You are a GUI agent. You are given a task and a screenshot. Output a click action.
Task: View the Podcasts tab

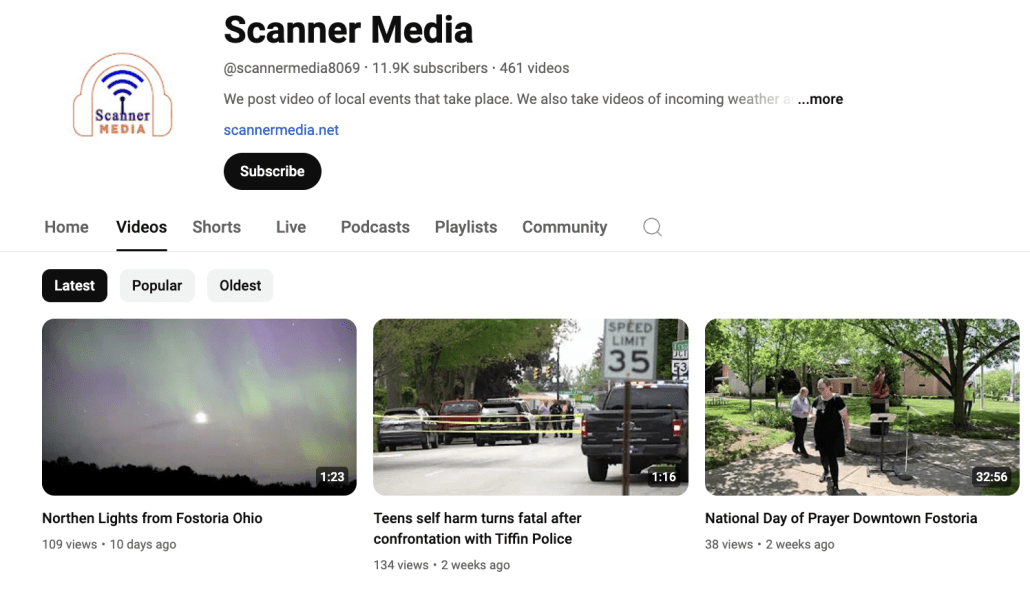click(374, 227)
